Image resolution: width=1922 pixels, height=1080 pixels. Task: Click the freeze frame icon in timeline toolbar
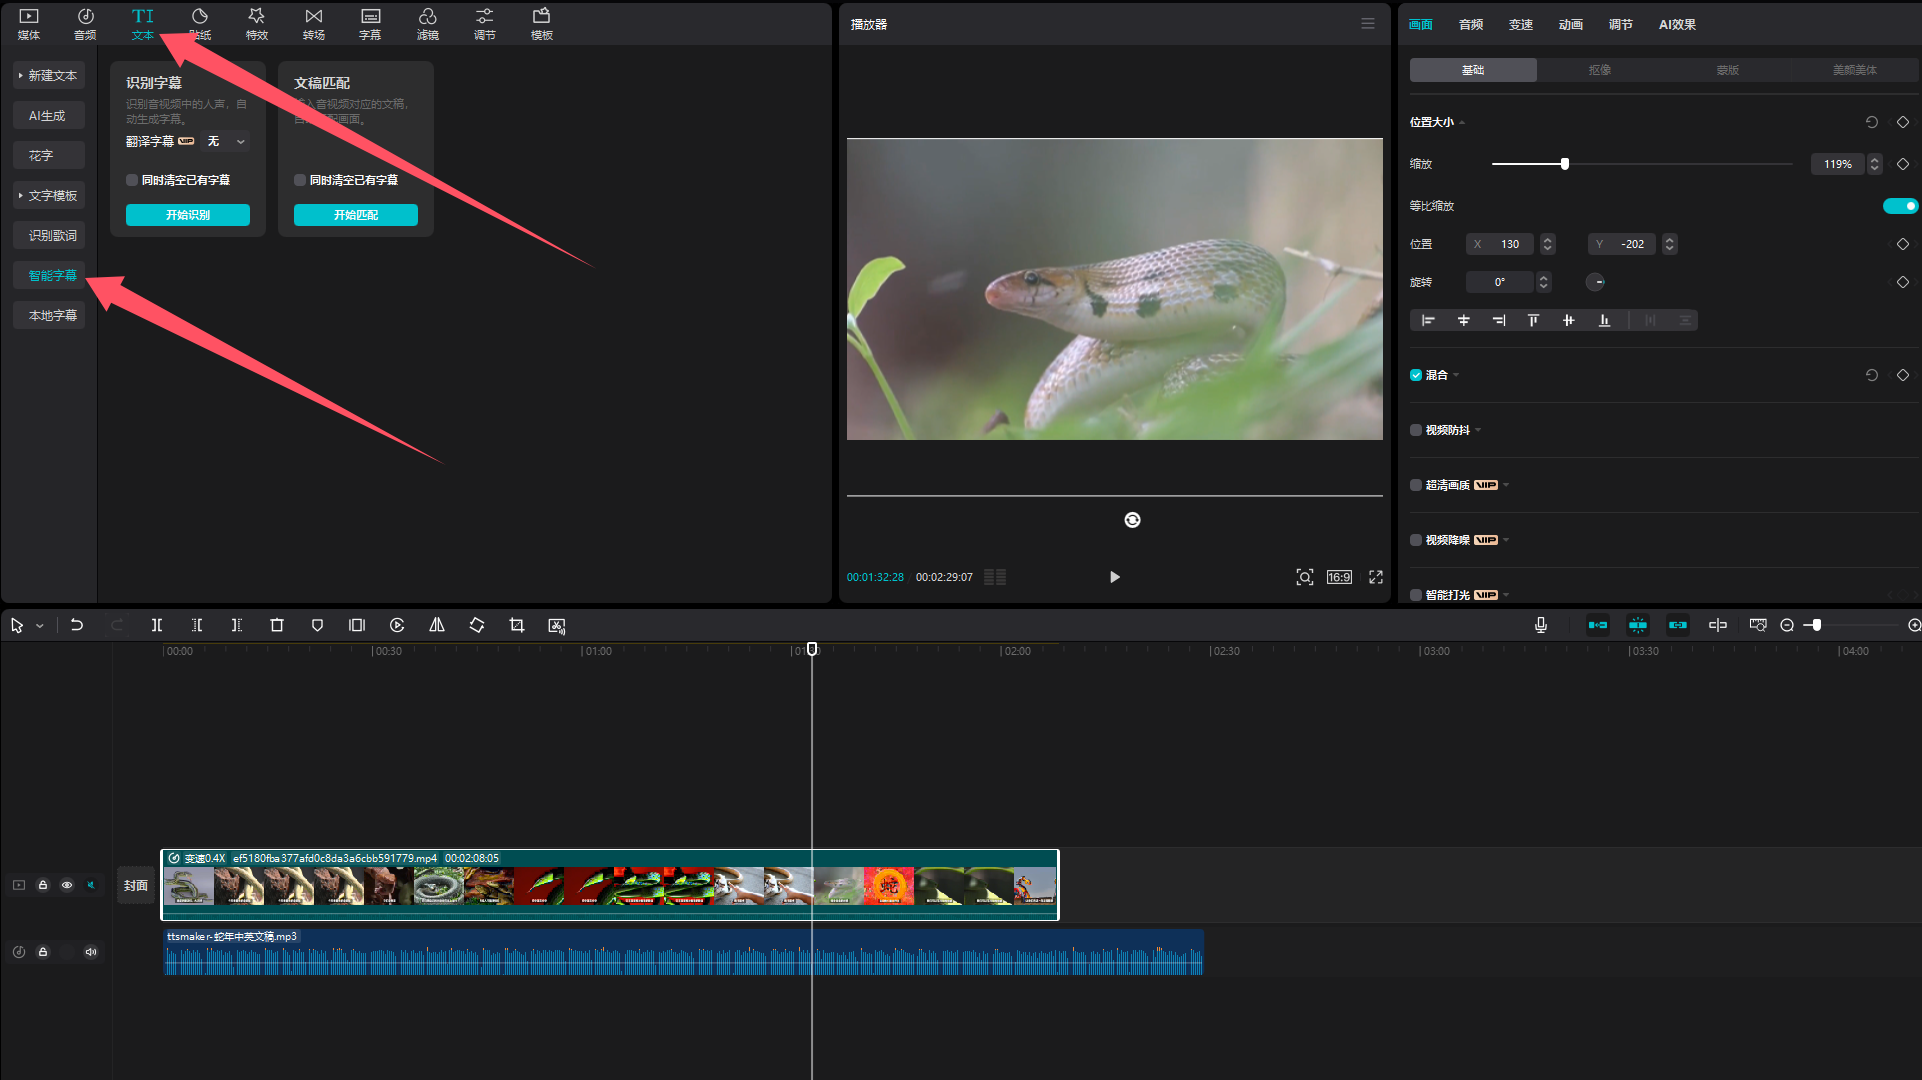pos(357,625)
